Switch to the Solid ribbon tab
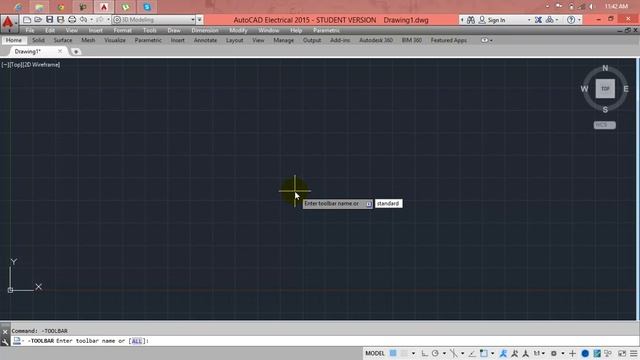The height and width of the screenshot is (360, 640). pyautogui.click(x=38, y=40)
